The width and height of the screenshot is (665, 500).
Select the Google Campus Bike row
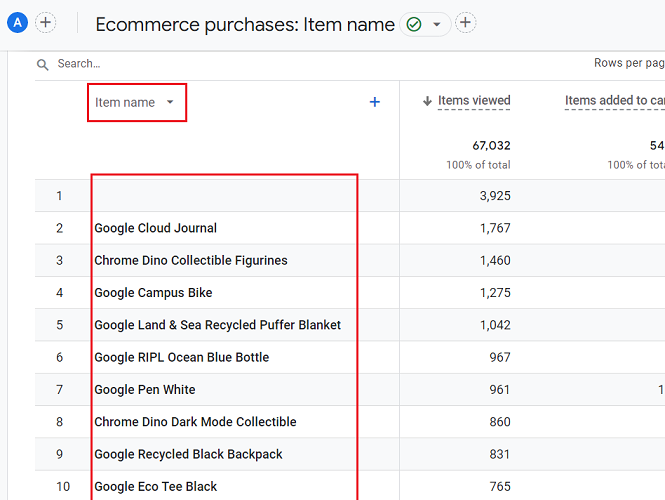click(x=153, y=293)
